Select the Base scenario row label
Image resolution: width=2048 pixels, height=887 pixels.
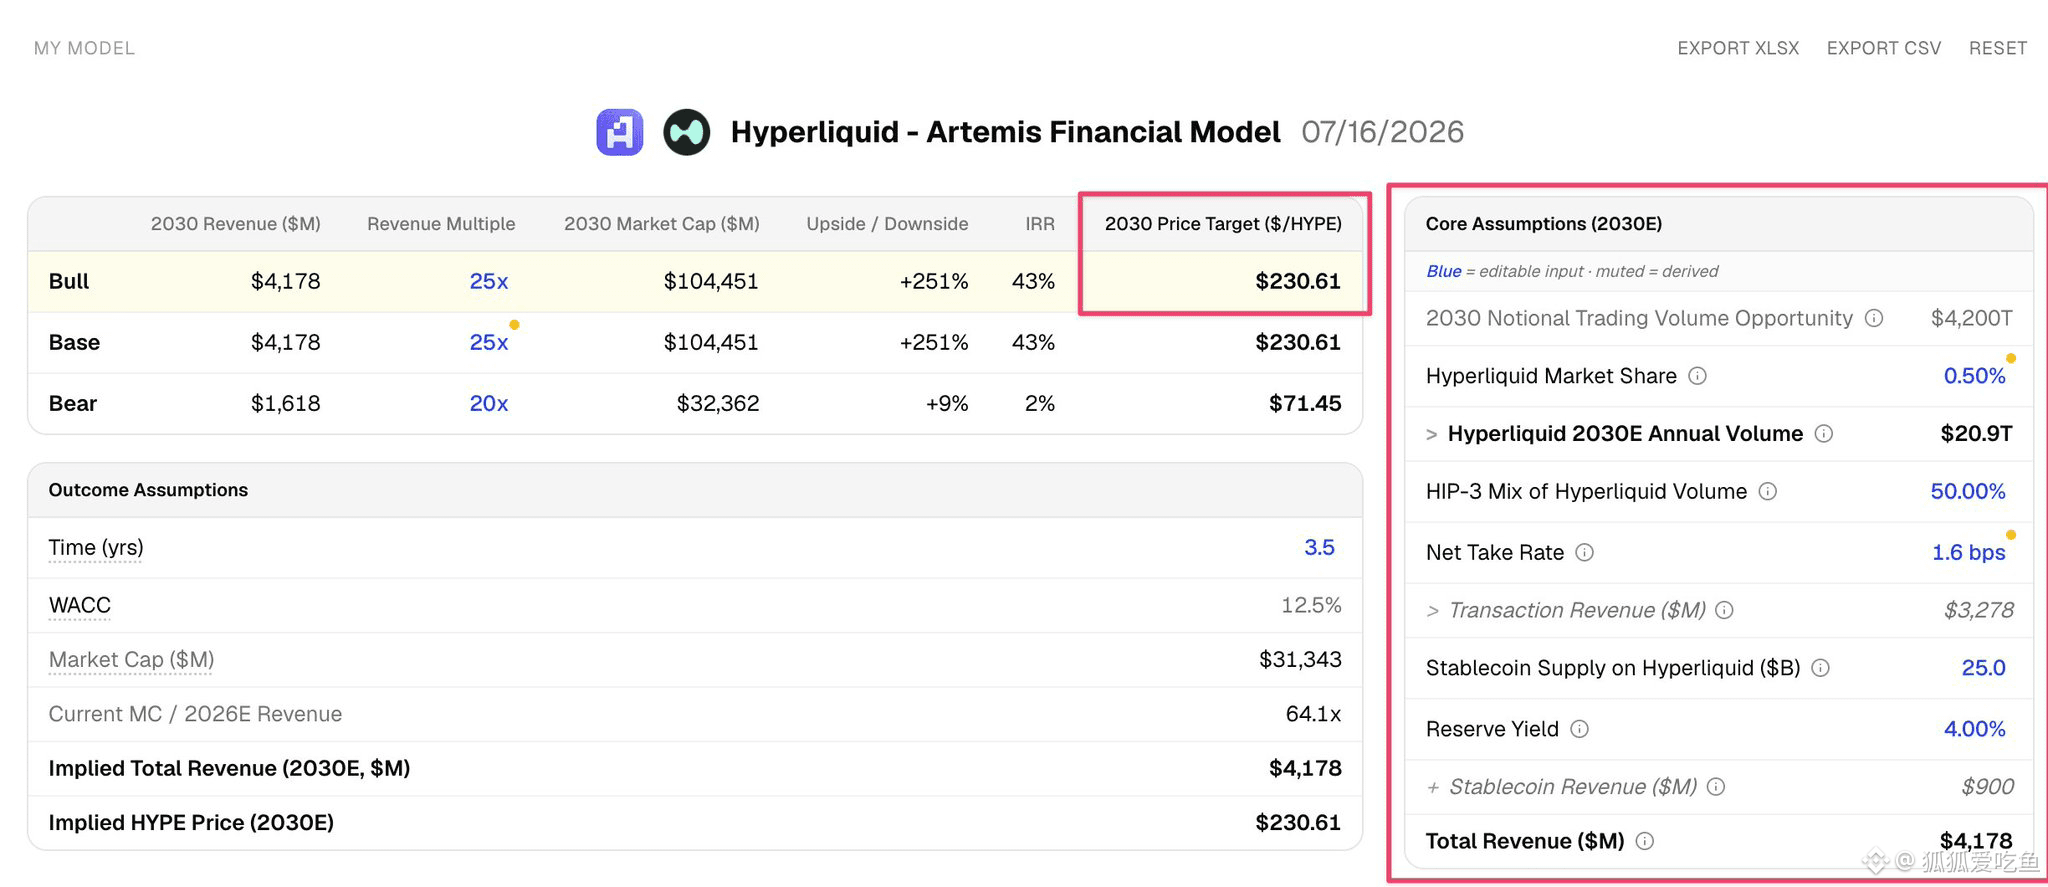[x=74, y=343]
